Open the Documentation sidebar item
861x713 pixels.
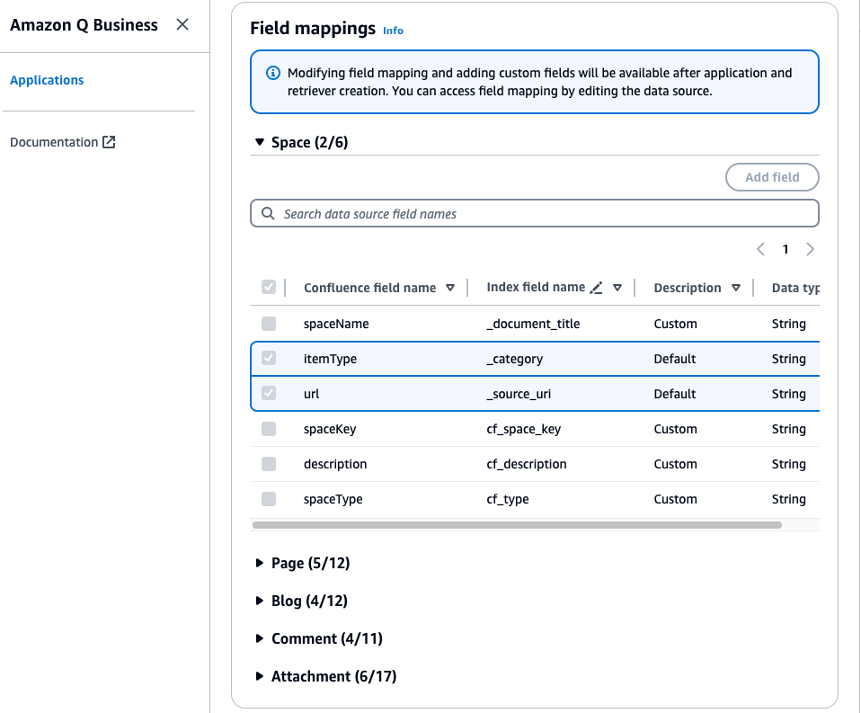click(x=54, y=142)
